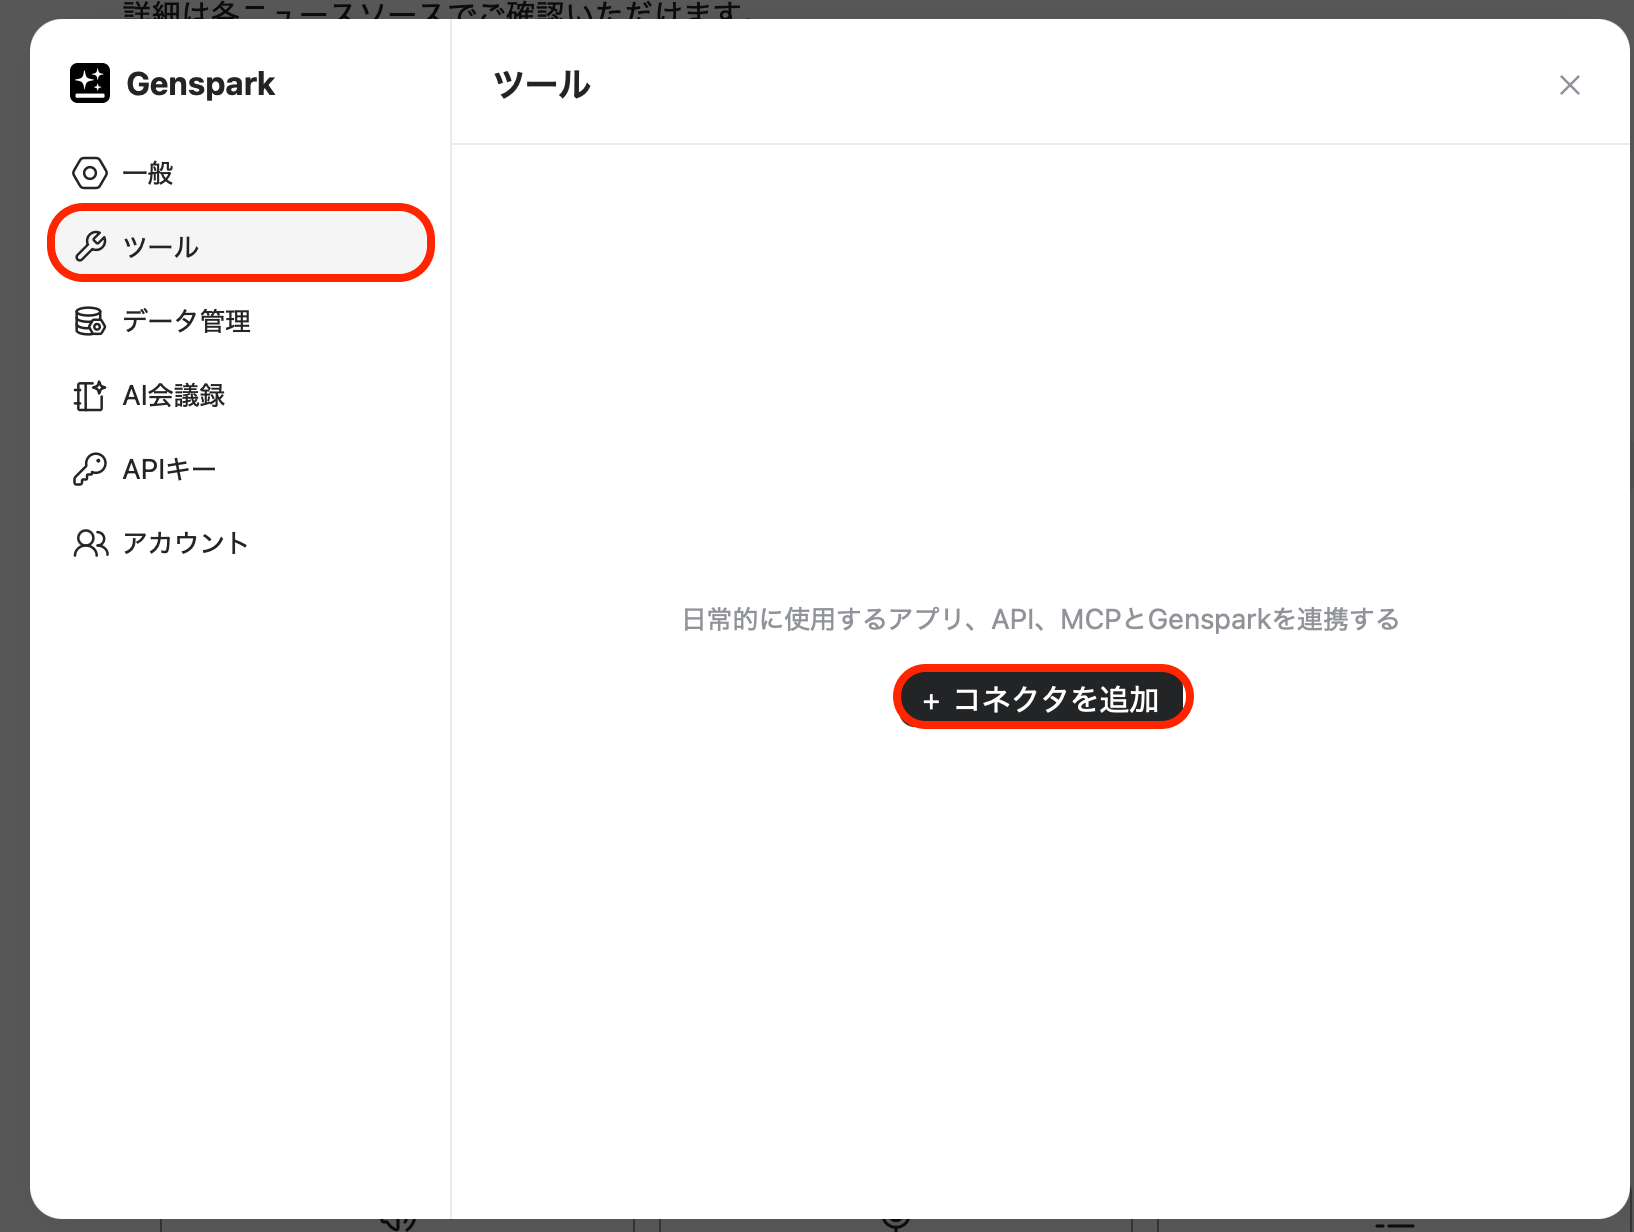The image size is (1634, 1232).
Task: Click the connector description text about MCP
Action: pyautogui.click(x=1040, y=620)
